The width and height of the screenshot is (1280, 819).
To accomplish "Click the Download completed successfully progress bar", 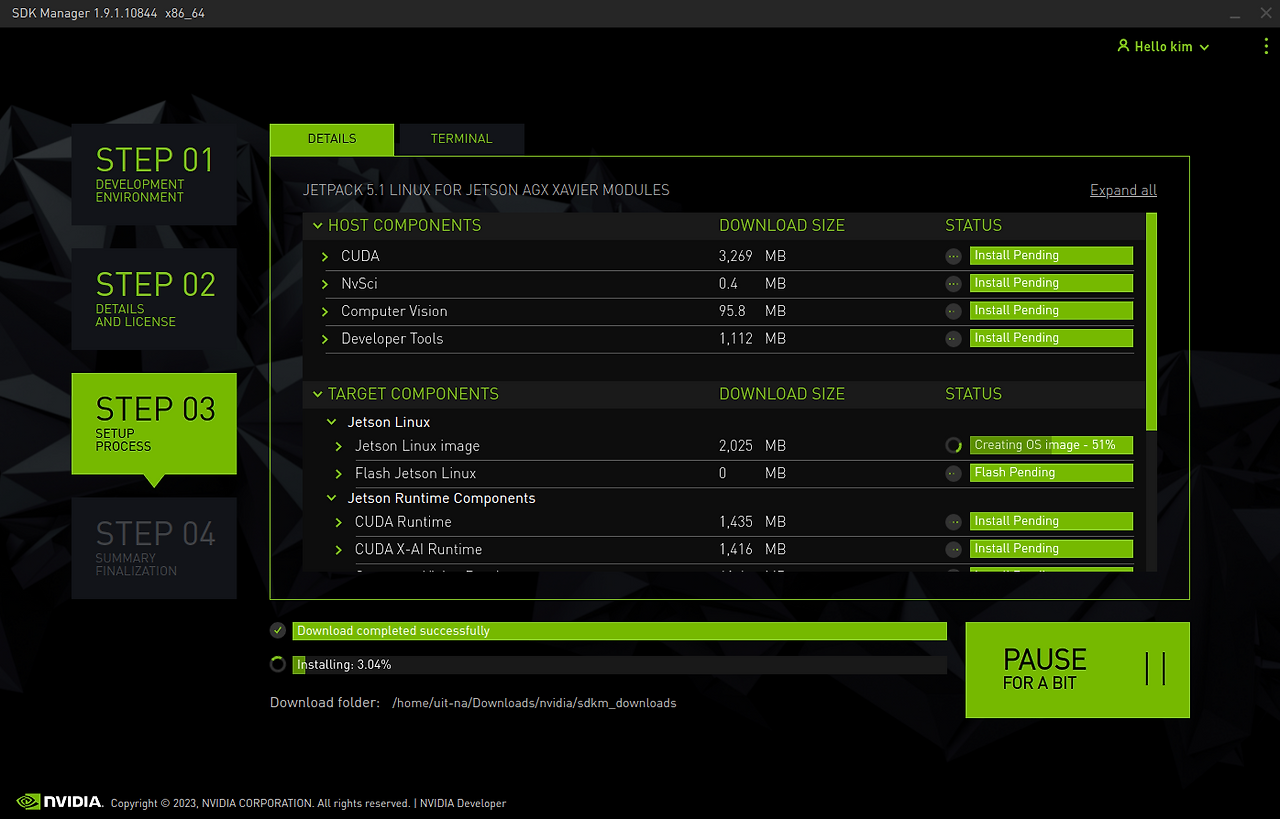I will pos(619,631).
